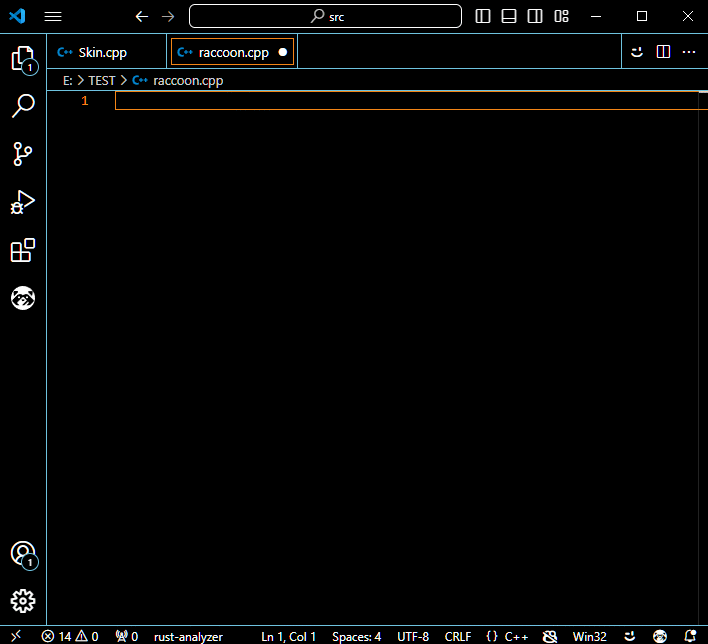Viewport: 708px width, 644px height.
Task: Open the raccoon panel in activity bar
Action: coord(22,298)
